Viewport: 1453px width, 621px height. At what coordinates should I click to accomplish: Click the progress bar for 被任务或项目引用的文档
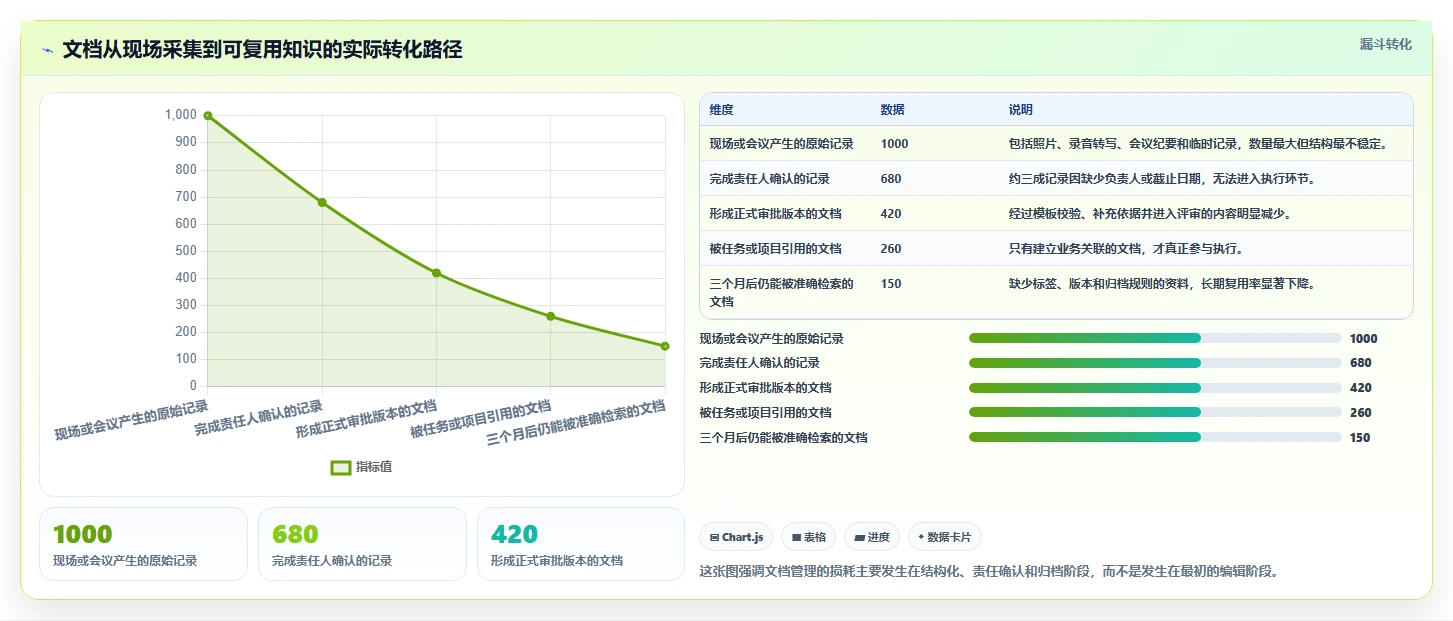click(x=1155, y=412)
